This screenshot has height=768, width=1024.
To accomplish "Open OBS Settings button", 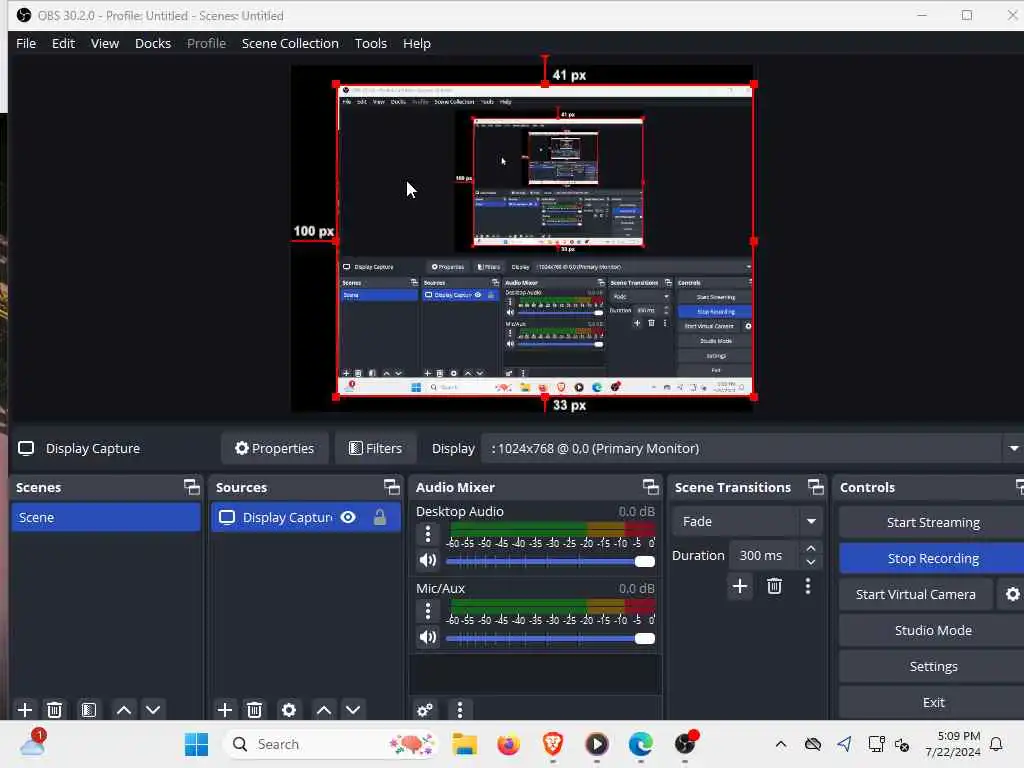I will point(933,666).
